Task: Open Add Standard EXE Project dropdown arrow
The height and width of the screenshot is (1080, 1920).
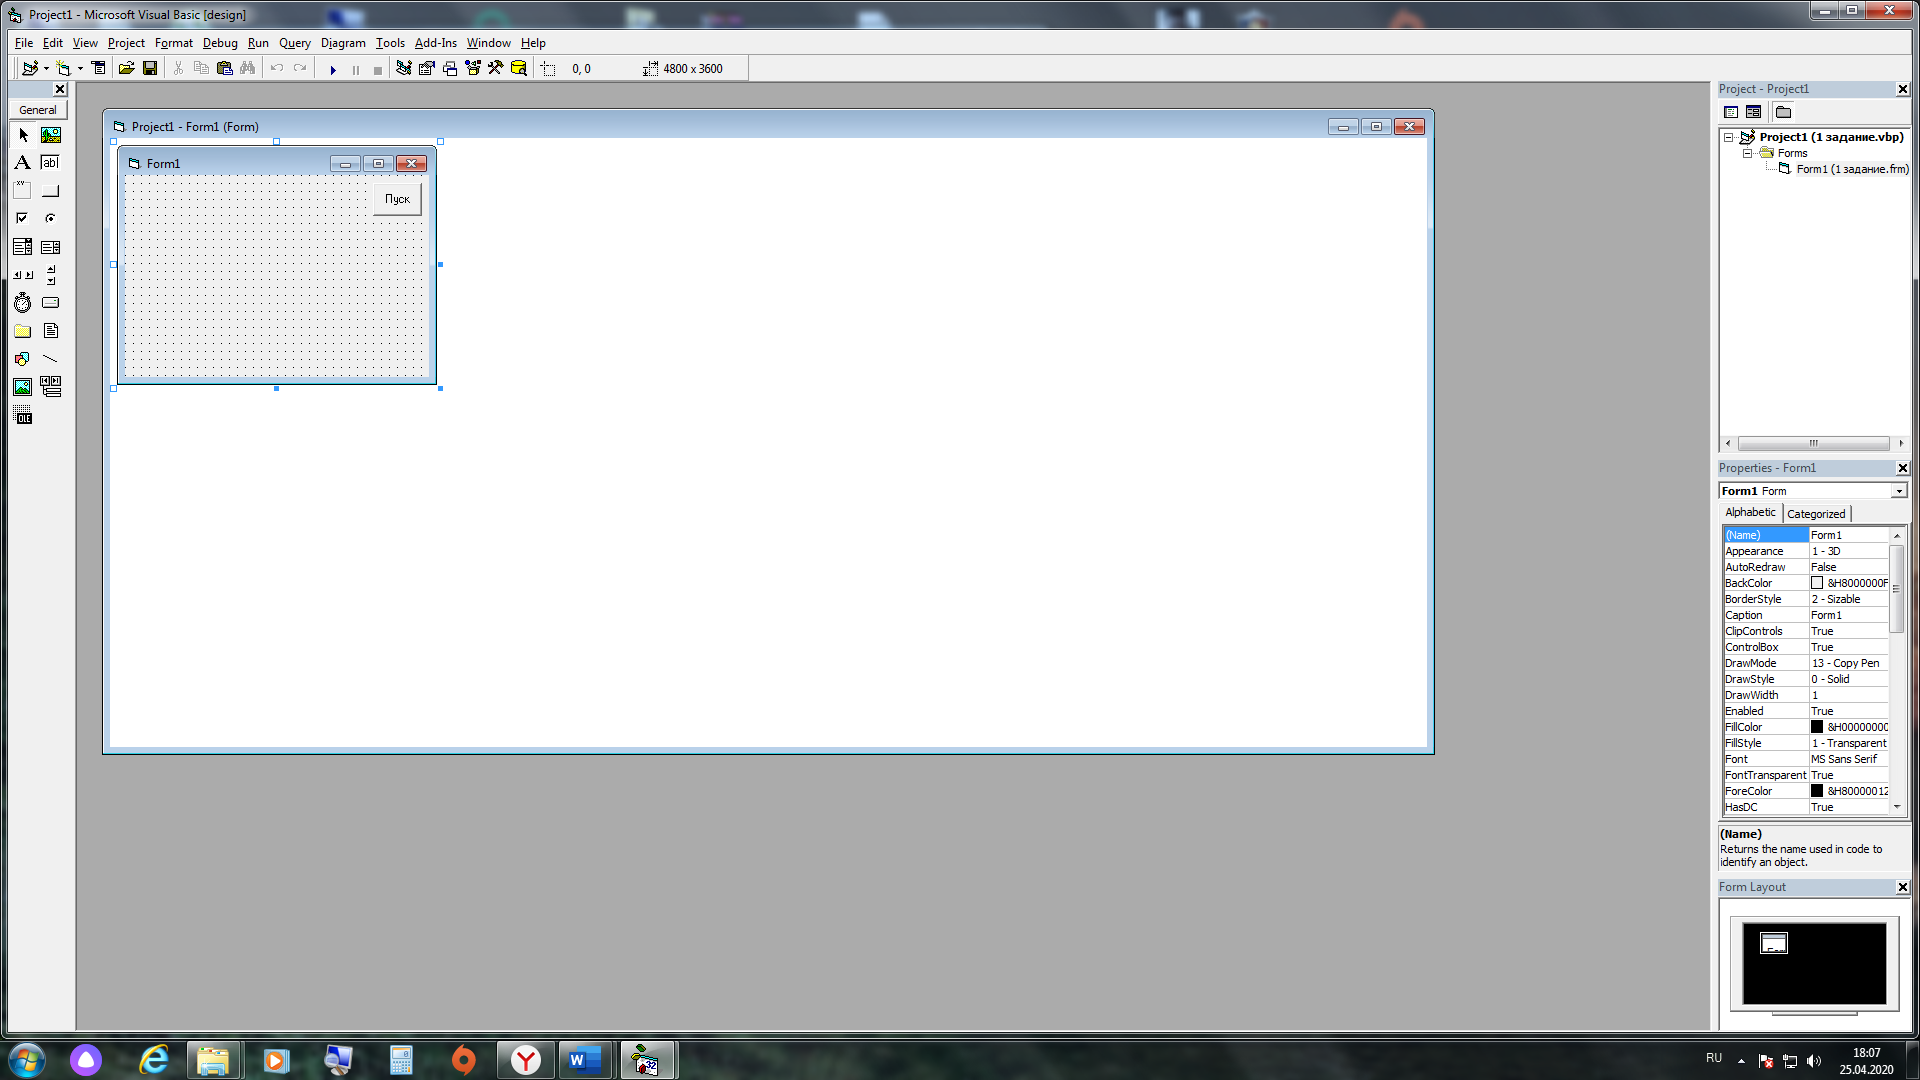Action: point(46,68)
